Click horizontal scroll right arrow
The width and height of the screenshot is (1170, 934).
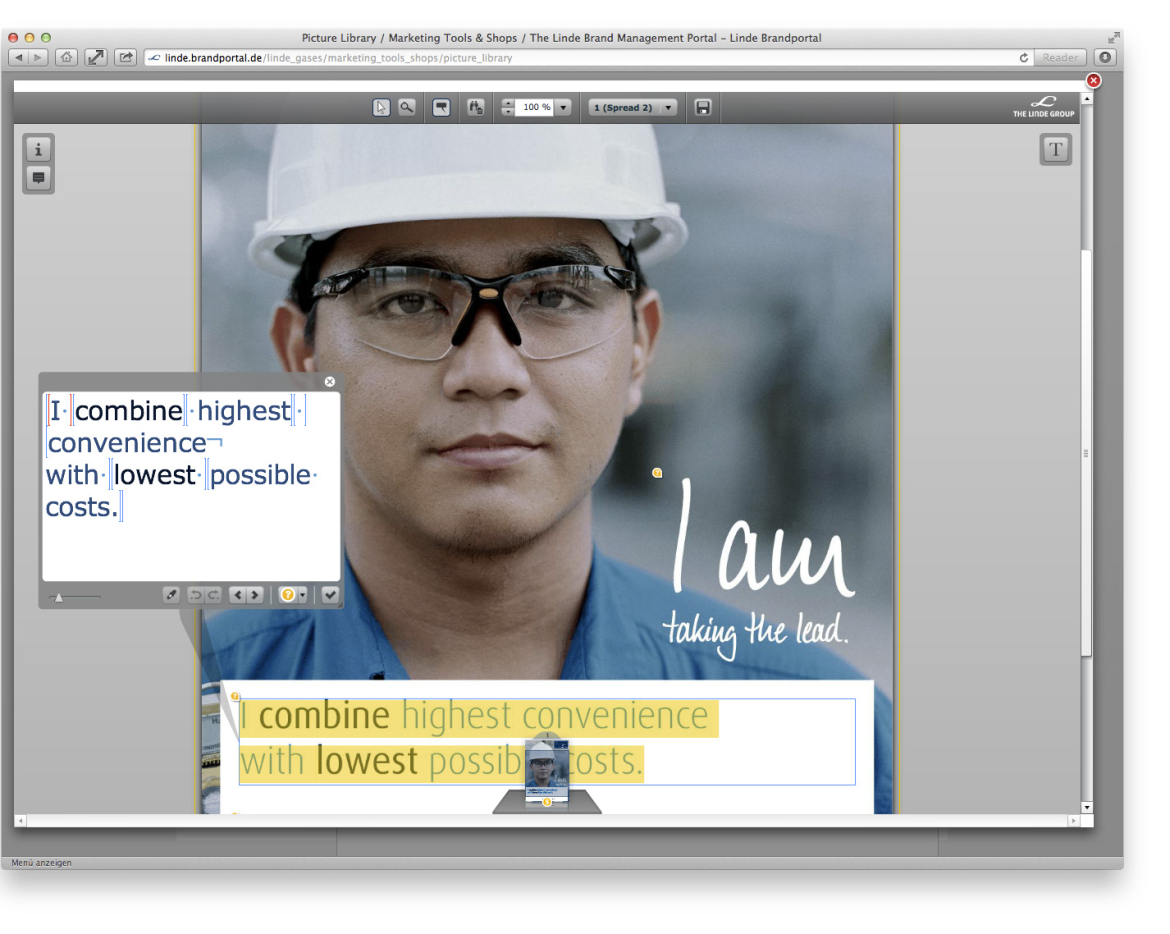click(1074, 821)
